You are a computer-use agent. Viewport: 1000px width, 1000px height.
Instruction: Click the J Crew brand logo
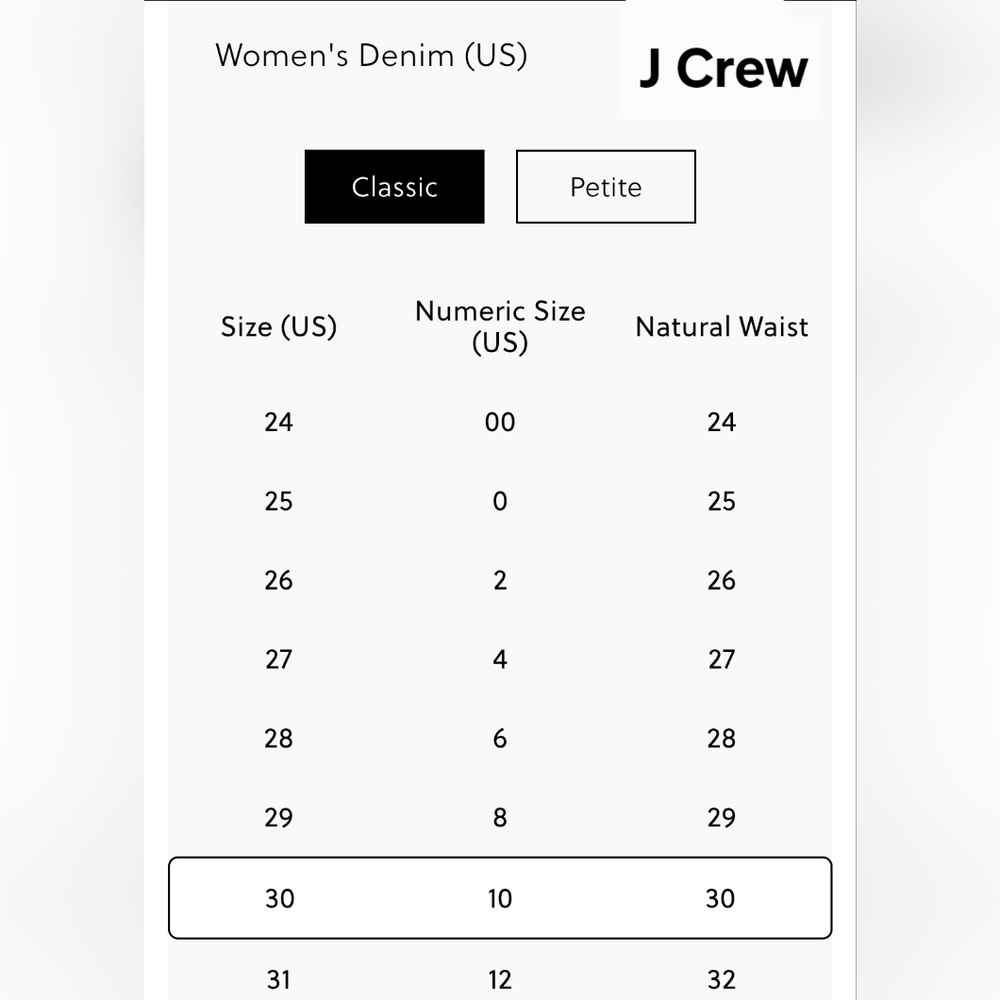[722, 68]
